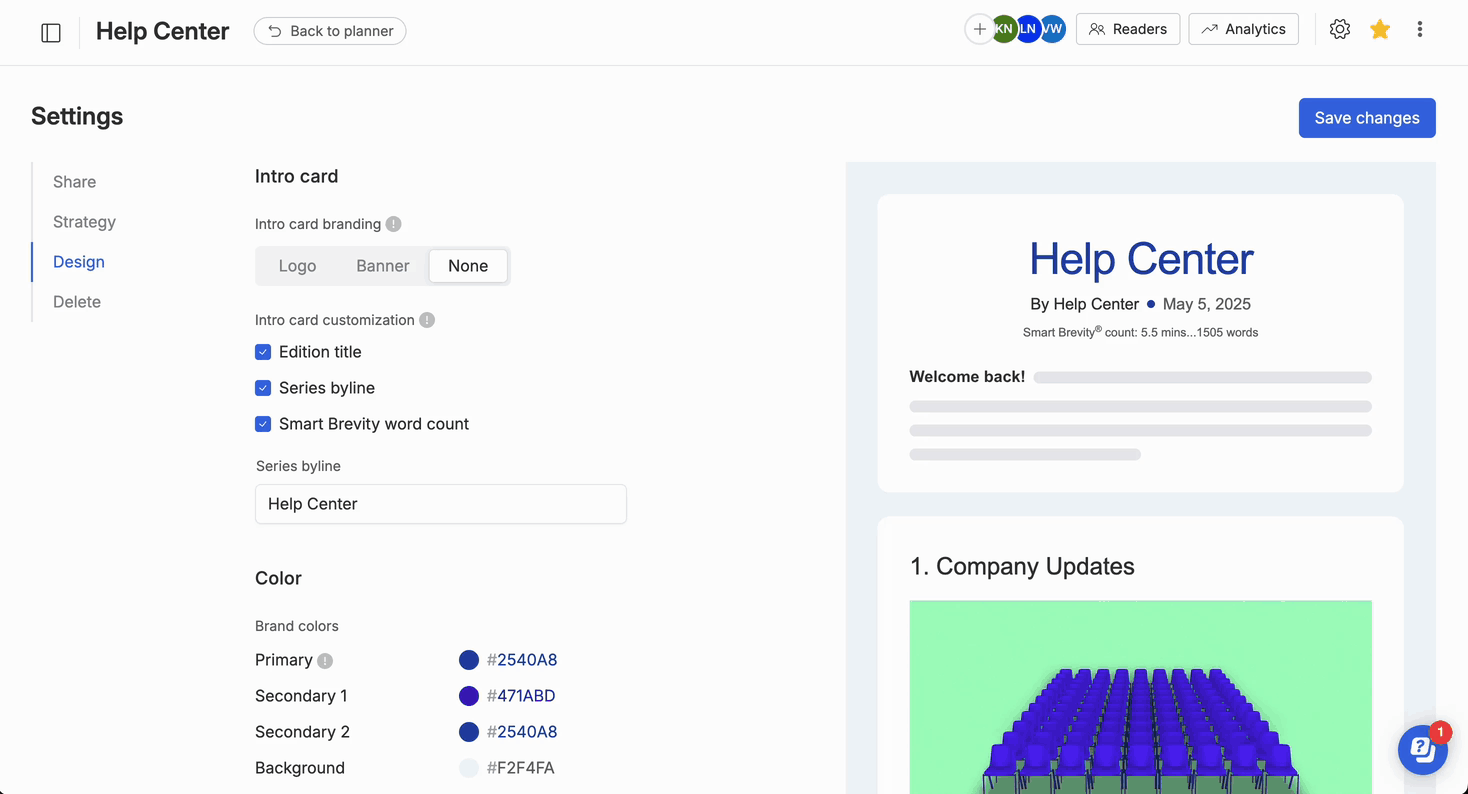
Task: Open the settings gear icon
Action: [1340, 30]
